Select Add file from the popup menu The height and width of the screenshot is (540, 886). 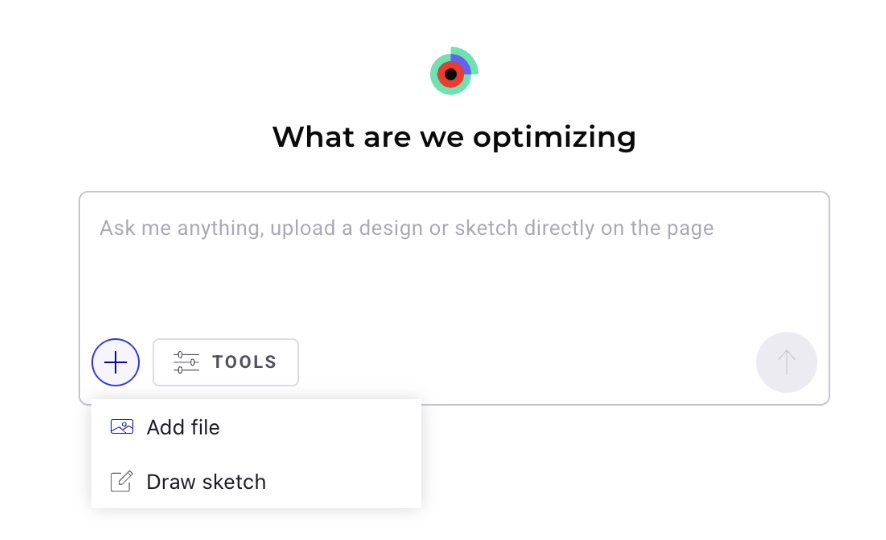256,427
